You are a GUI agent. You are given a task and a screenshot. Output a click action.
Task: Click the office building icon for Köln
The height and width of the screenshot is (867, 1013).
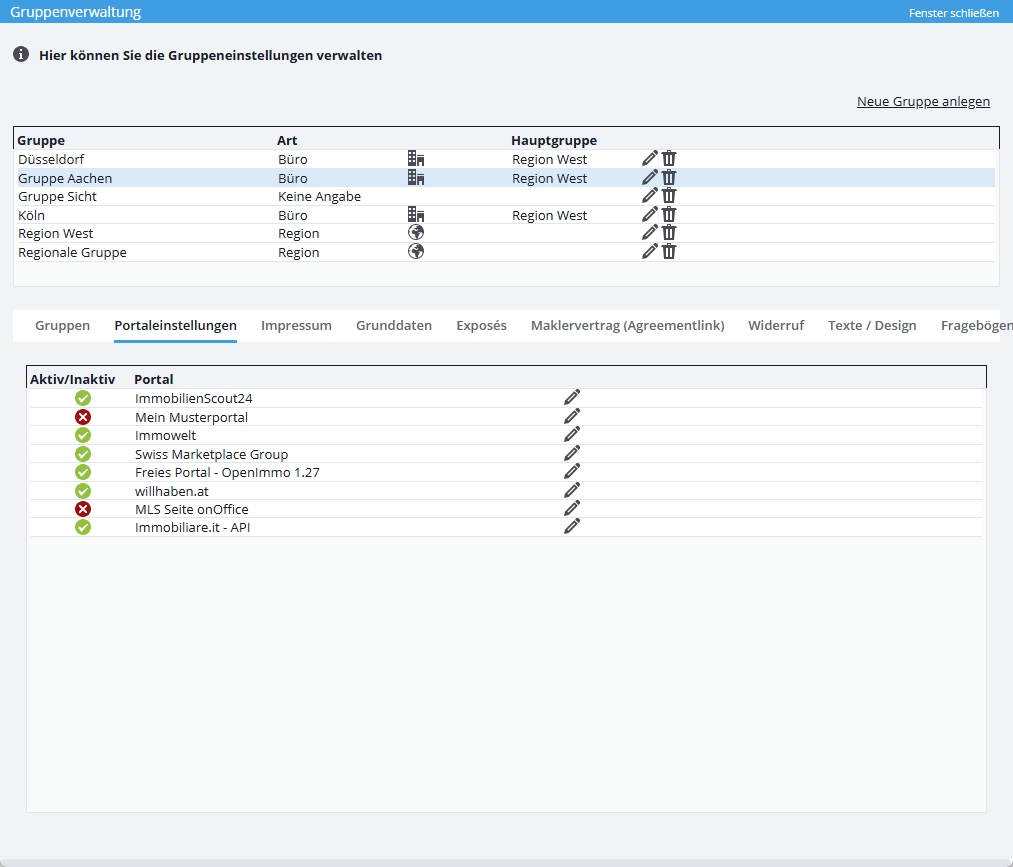[x=416, y=214]
